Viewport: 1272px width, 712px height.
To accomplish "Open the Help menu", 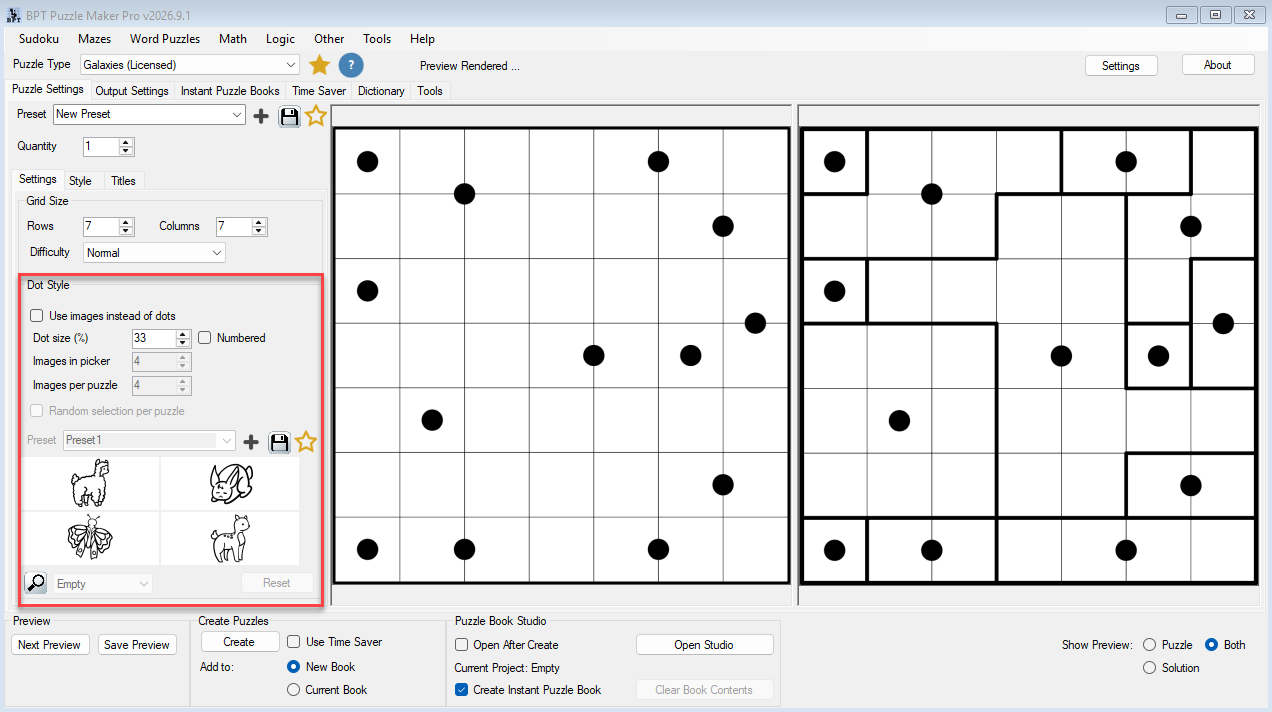I will tap(423, 39).
